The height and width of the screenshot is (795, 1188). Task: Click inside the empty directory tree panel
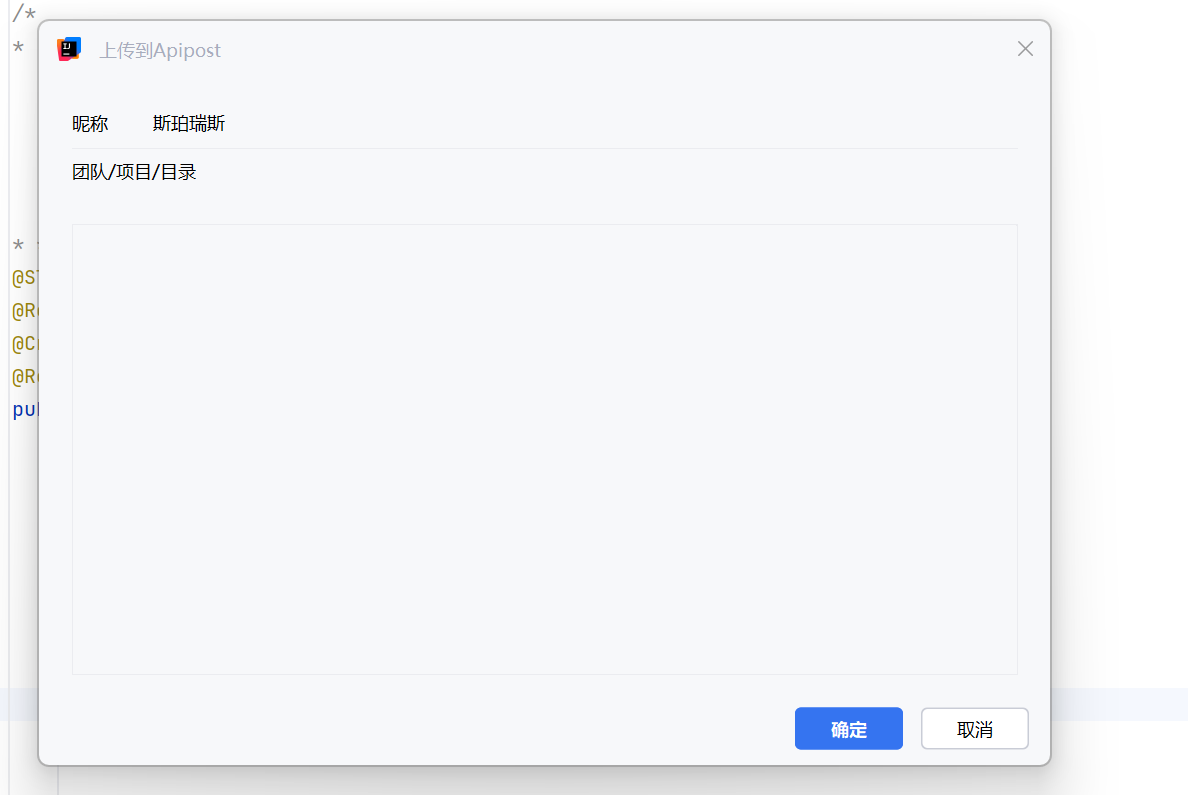coord(544,449)
